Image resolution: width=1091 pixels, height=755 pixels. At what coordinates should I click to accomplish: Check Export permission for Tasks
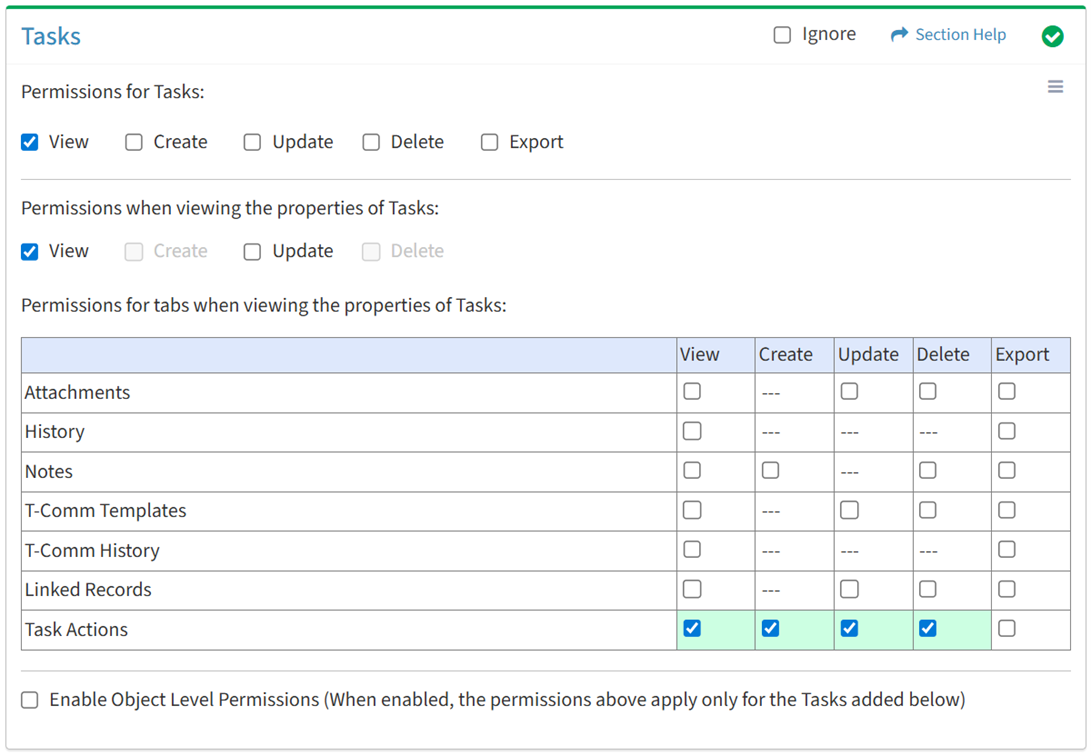489,142
